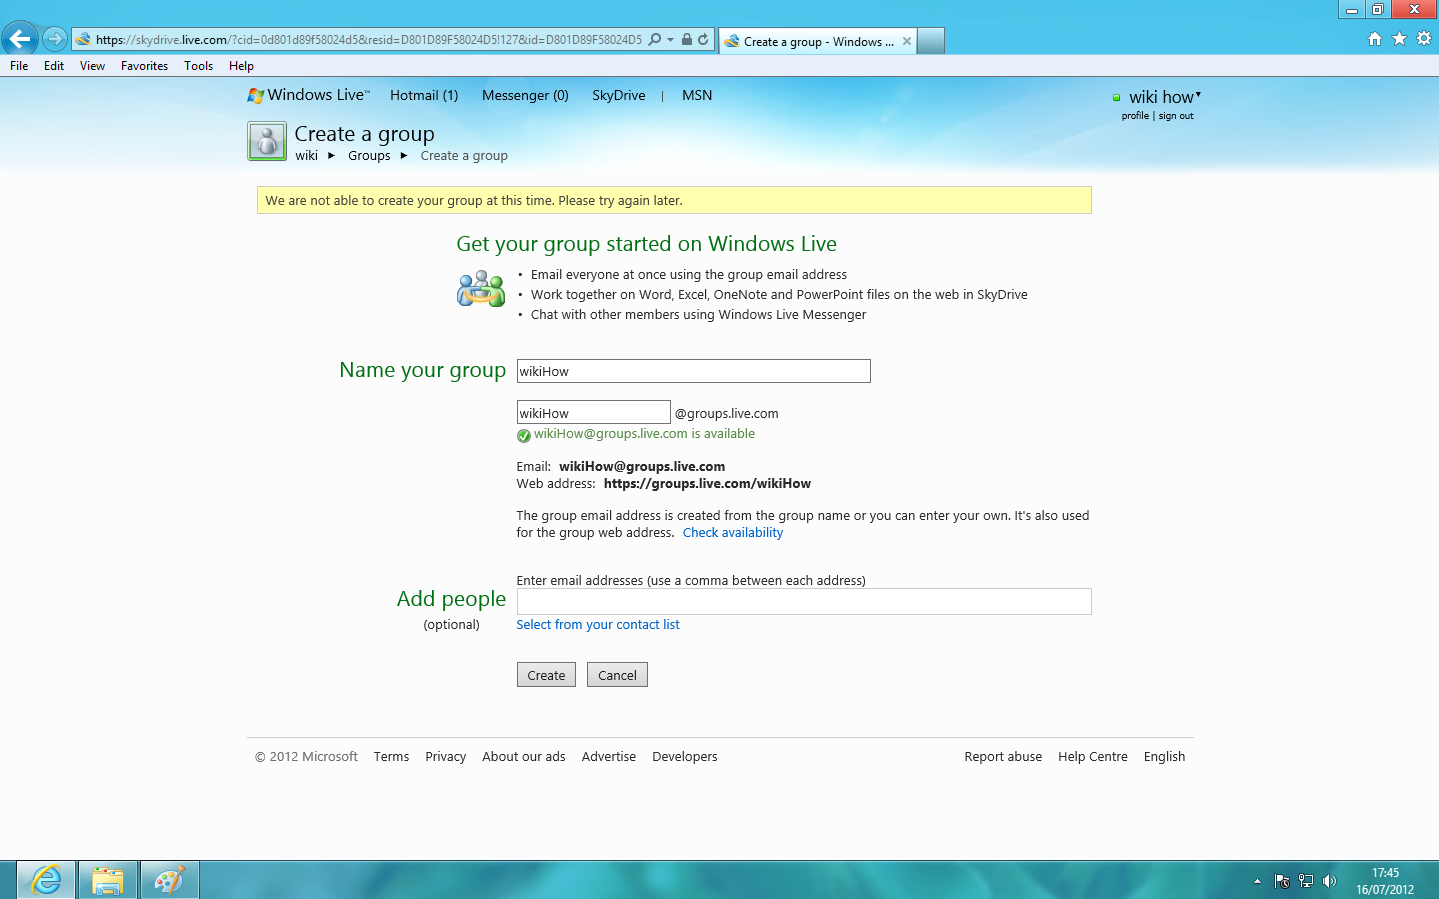Click the group name field containing wikiHow
The height and width of the screenshot is (899, 1439).
tap(693, 371)
